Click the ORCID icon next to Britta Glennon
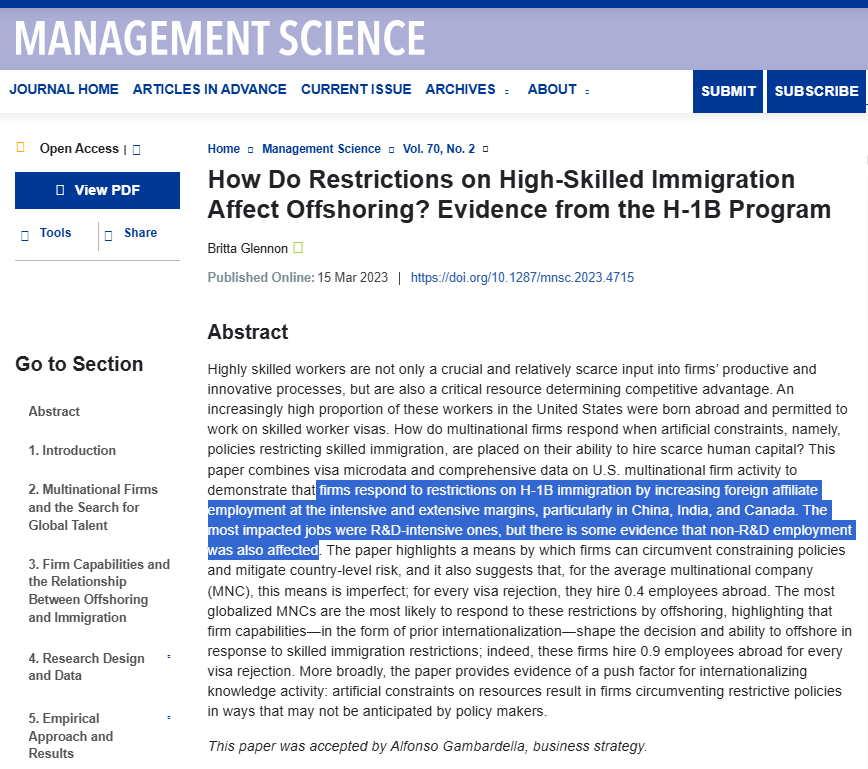The height and width of the screenshot is (769, 868). [x=298, y=247]
